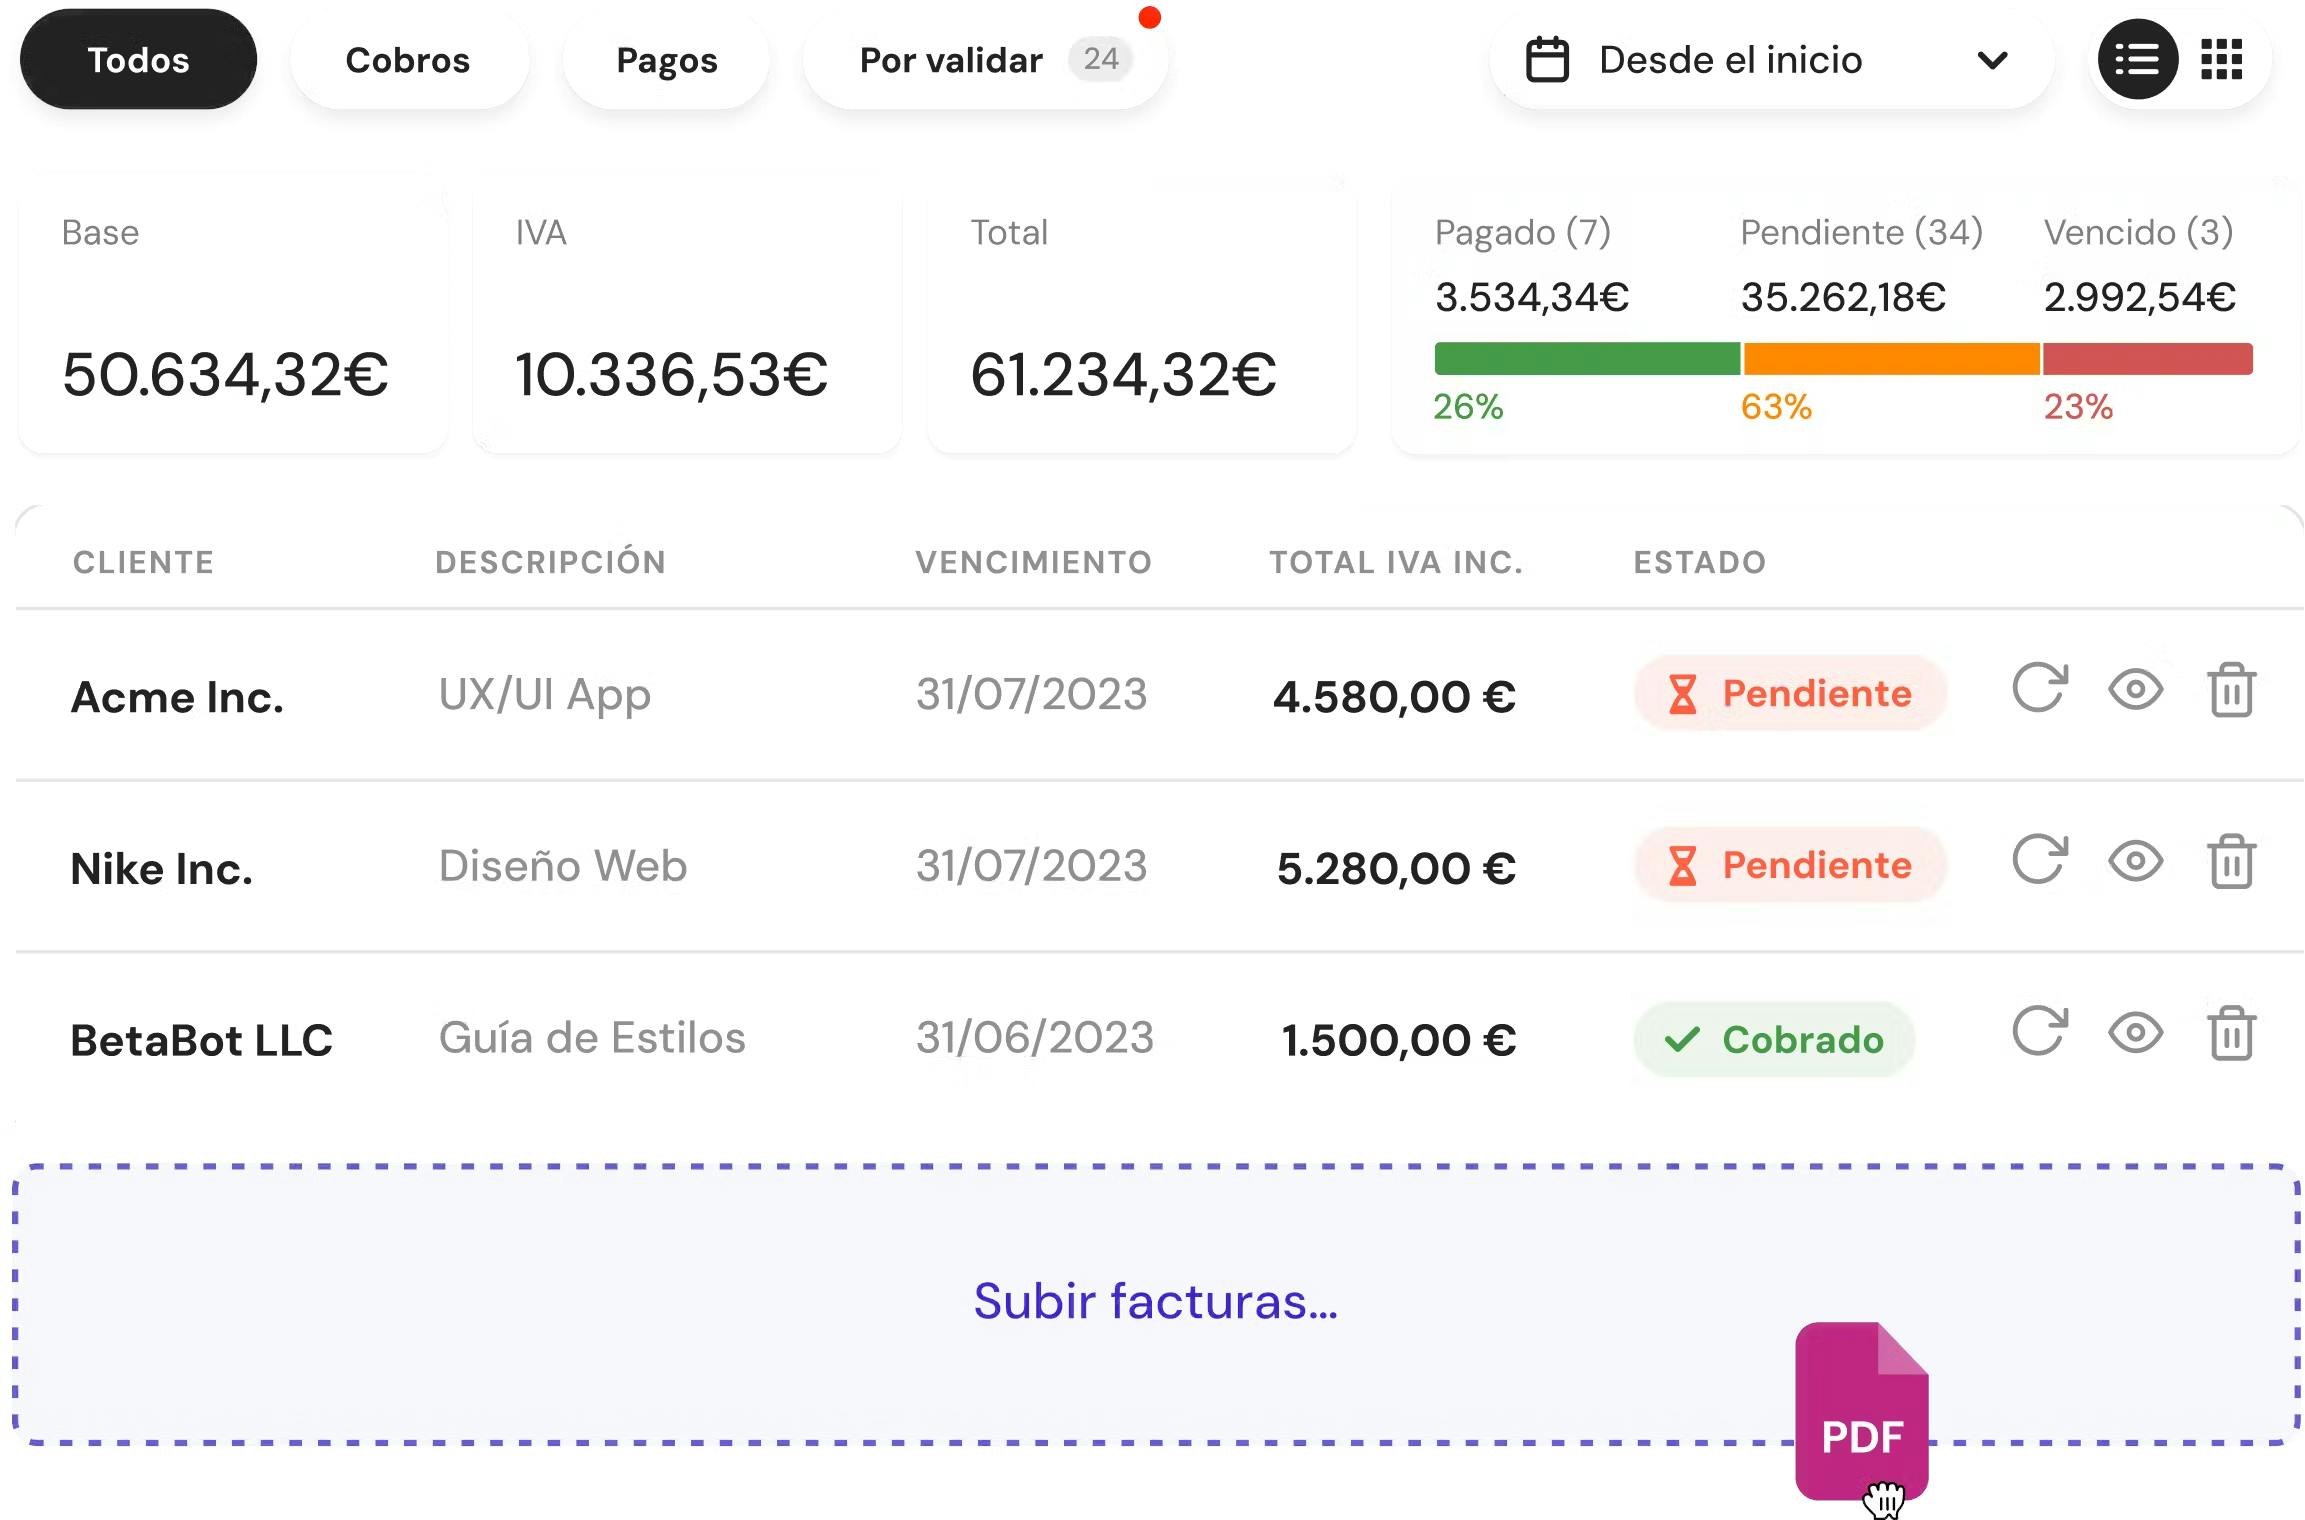Refresh the Nike Inc. invoice row
Image resolution: width=2305 pixels, height=1520 pixels.
point(2039,860)
